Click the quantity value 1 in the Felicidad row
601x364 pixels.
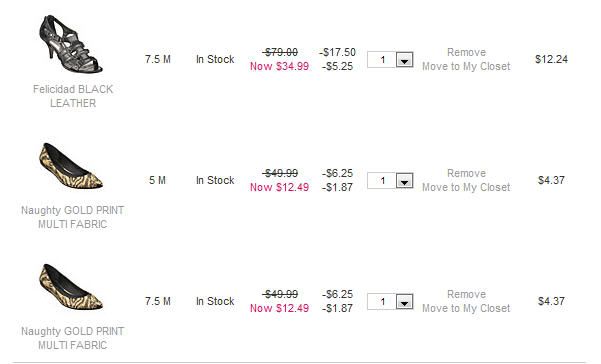tap(382, 60)
